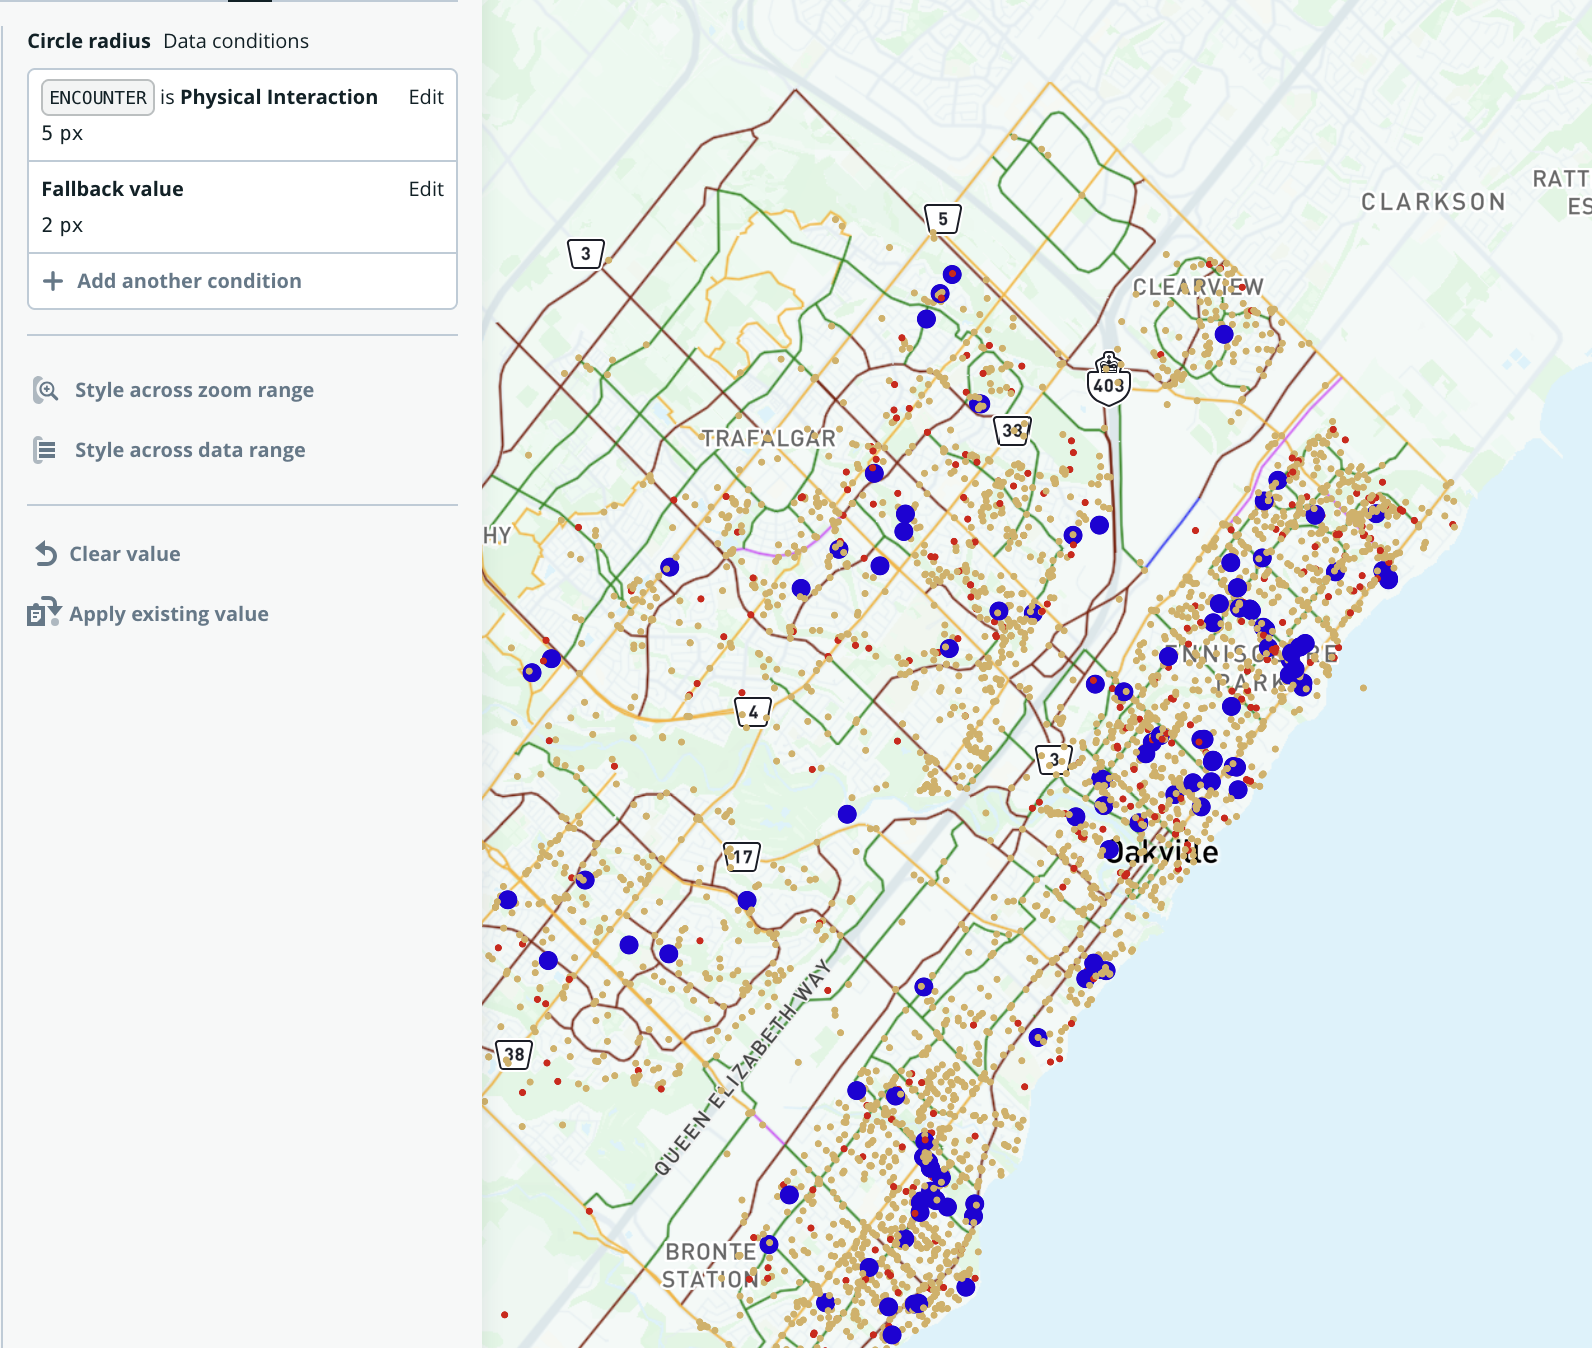
Task: Click the route 4 shield marker
Action: coord(753,712)
